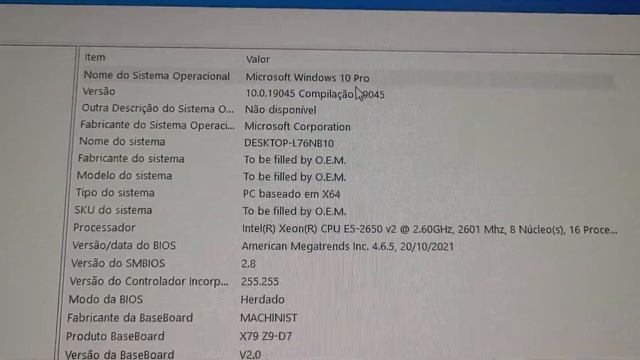Select the 'Processador' row label
The height and width of the screenshot is (360, 640).
click(x=104, y=228)
